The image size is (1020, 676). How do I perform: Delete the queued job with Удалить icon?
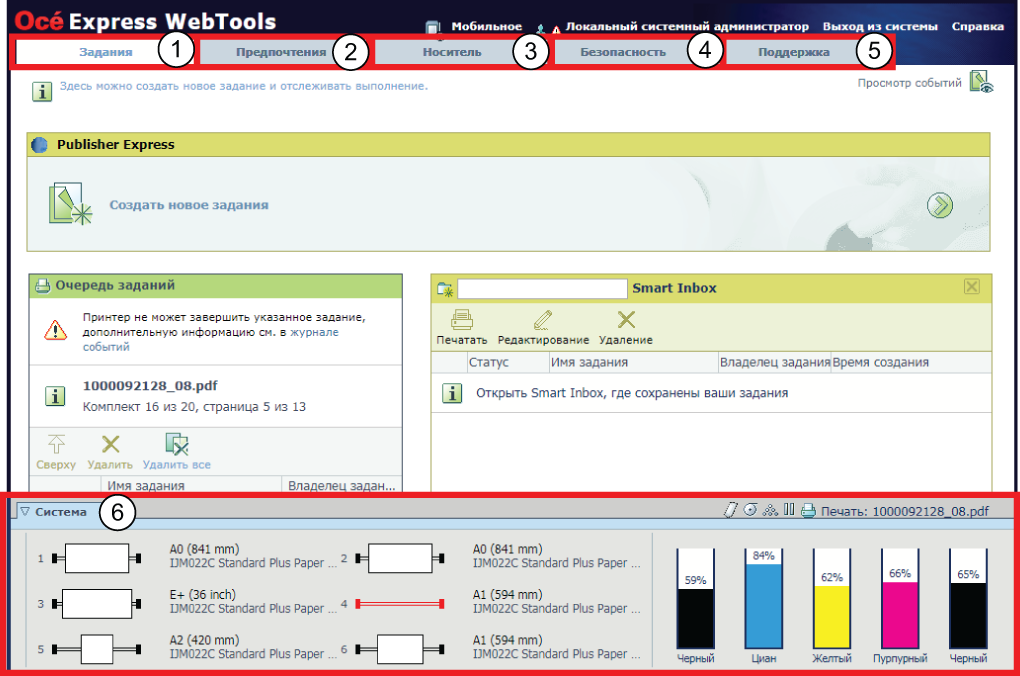111,444
